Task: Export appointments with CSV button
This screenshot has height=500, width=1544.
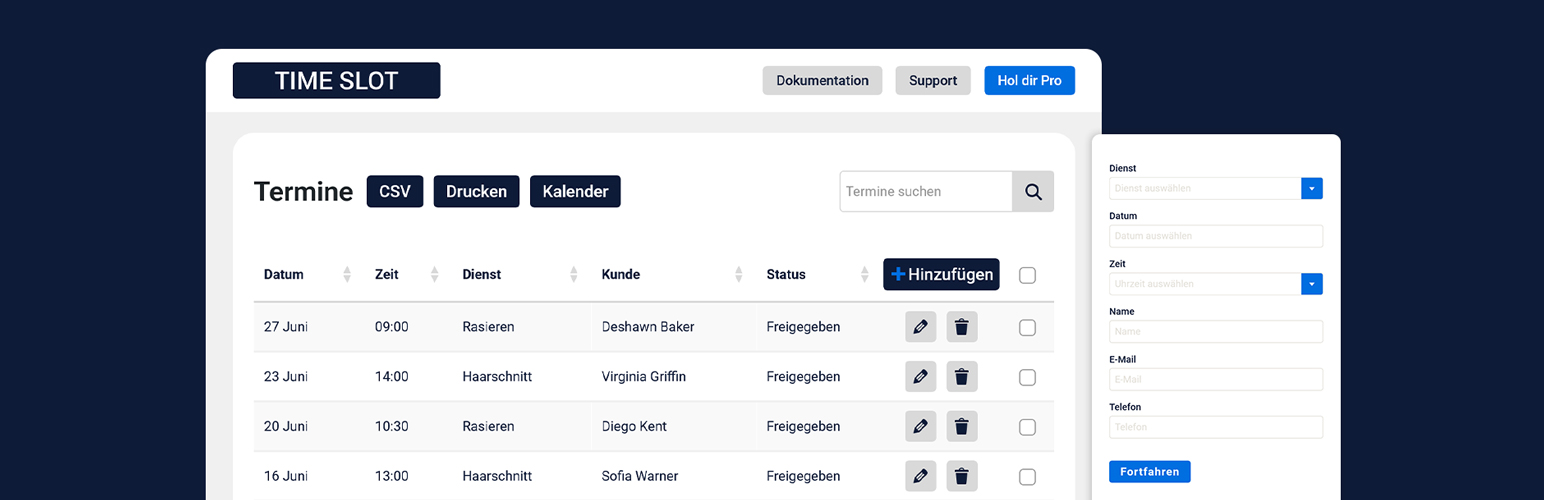Action: coord(395,191)
